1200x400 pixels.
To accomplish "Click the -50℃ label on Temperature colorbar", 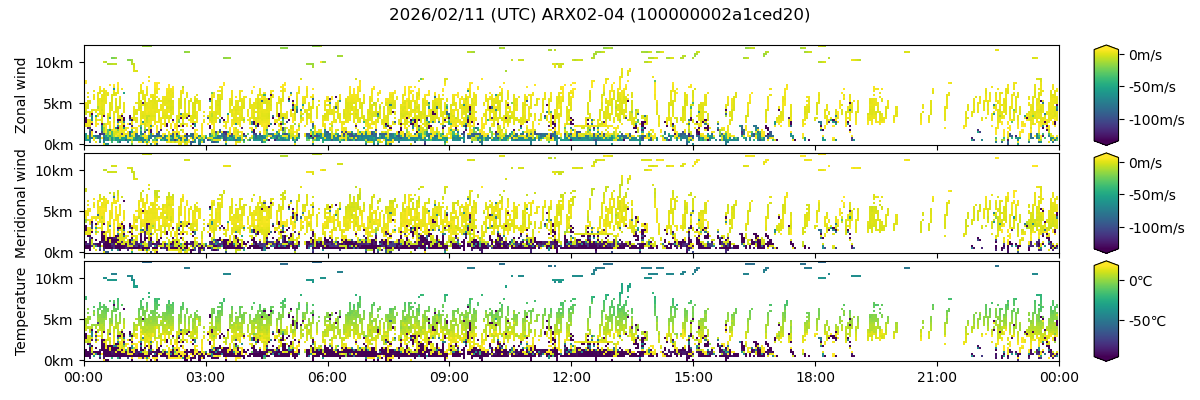I will [1148, 322].
